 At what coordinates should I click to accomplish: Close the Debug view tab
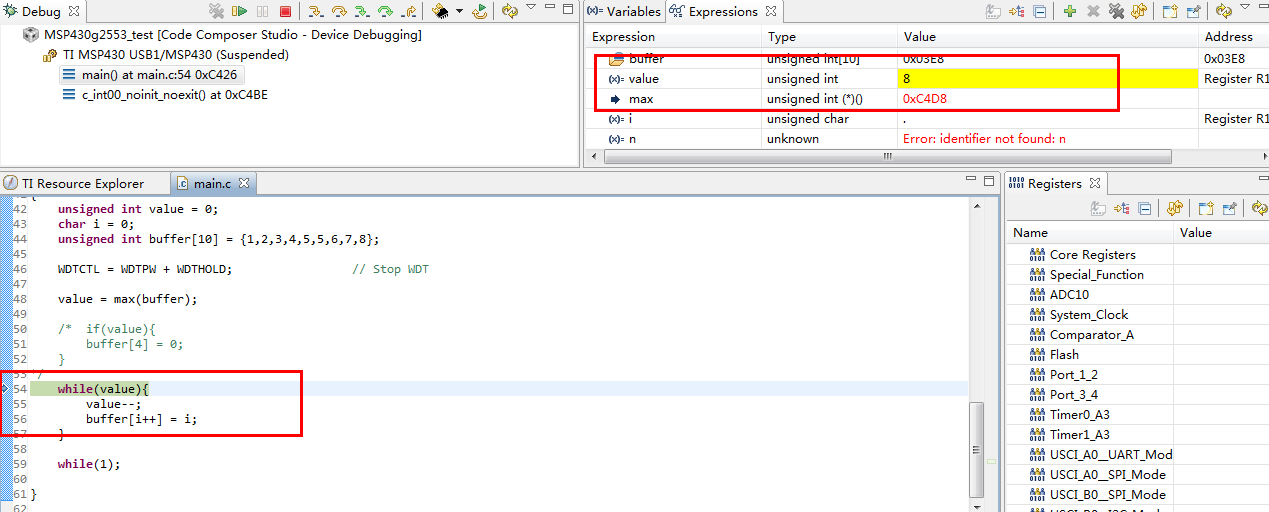pyautogui.click(x=74, y=12)
